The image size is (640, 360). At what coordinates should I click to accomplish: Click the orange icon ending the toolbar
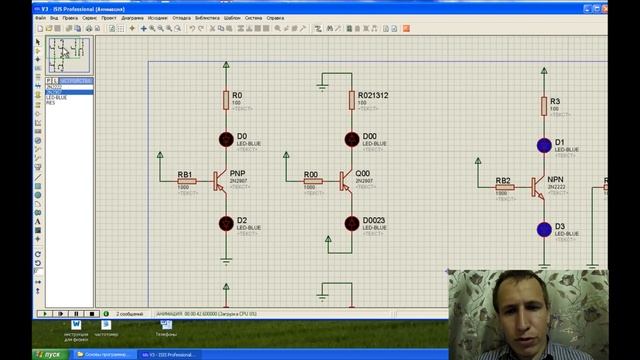pos(406,29)
